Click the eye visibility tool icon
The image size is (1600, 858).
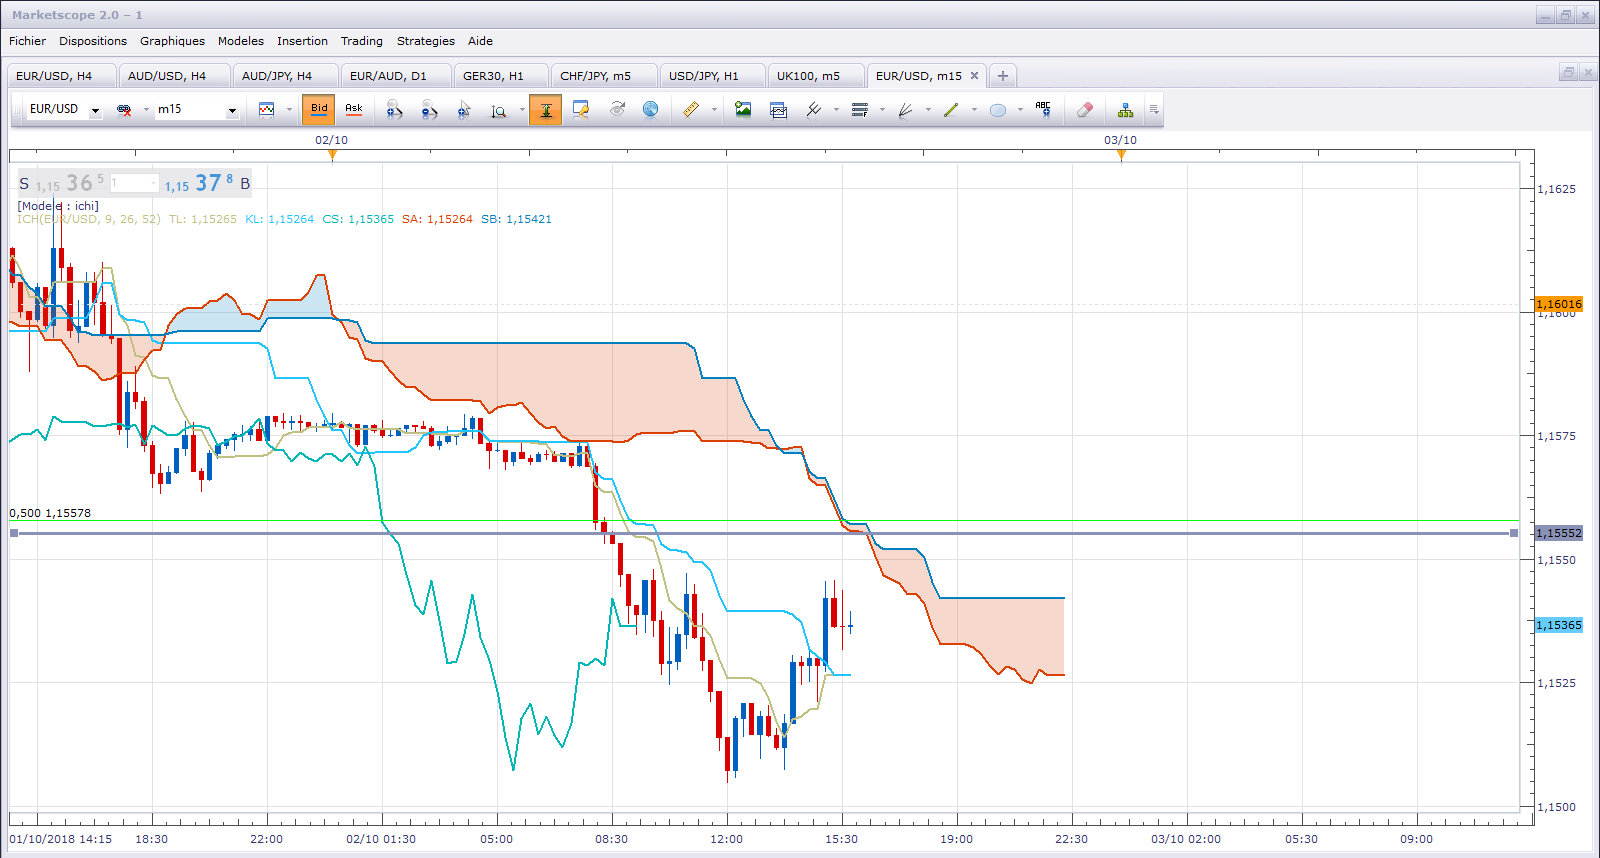click(x=617, y=110)
